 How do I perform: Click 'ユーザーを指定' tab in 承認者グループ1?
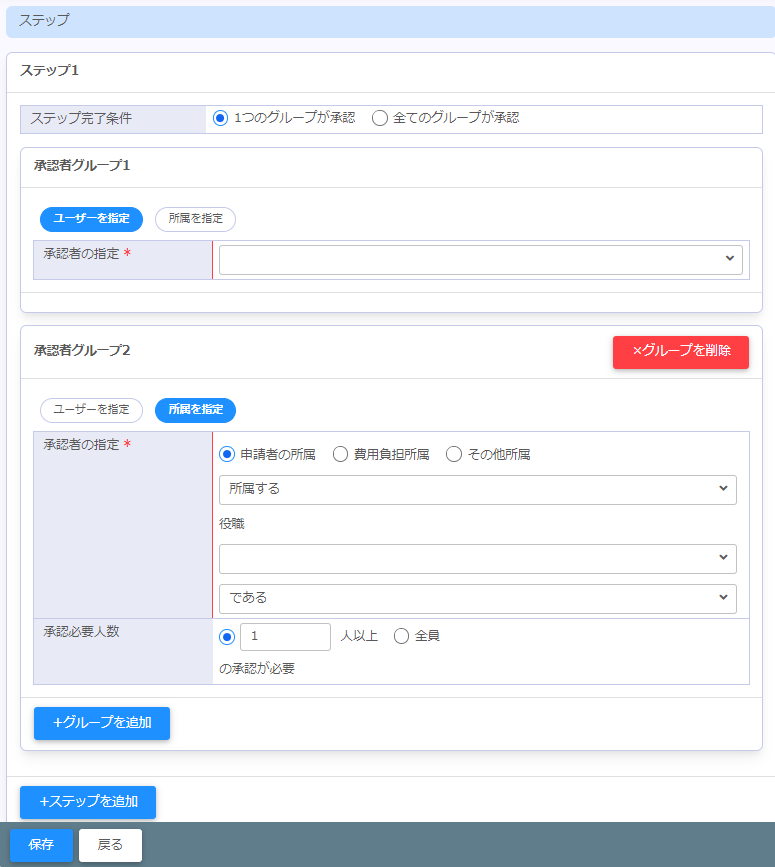click(x=91, y=219)
